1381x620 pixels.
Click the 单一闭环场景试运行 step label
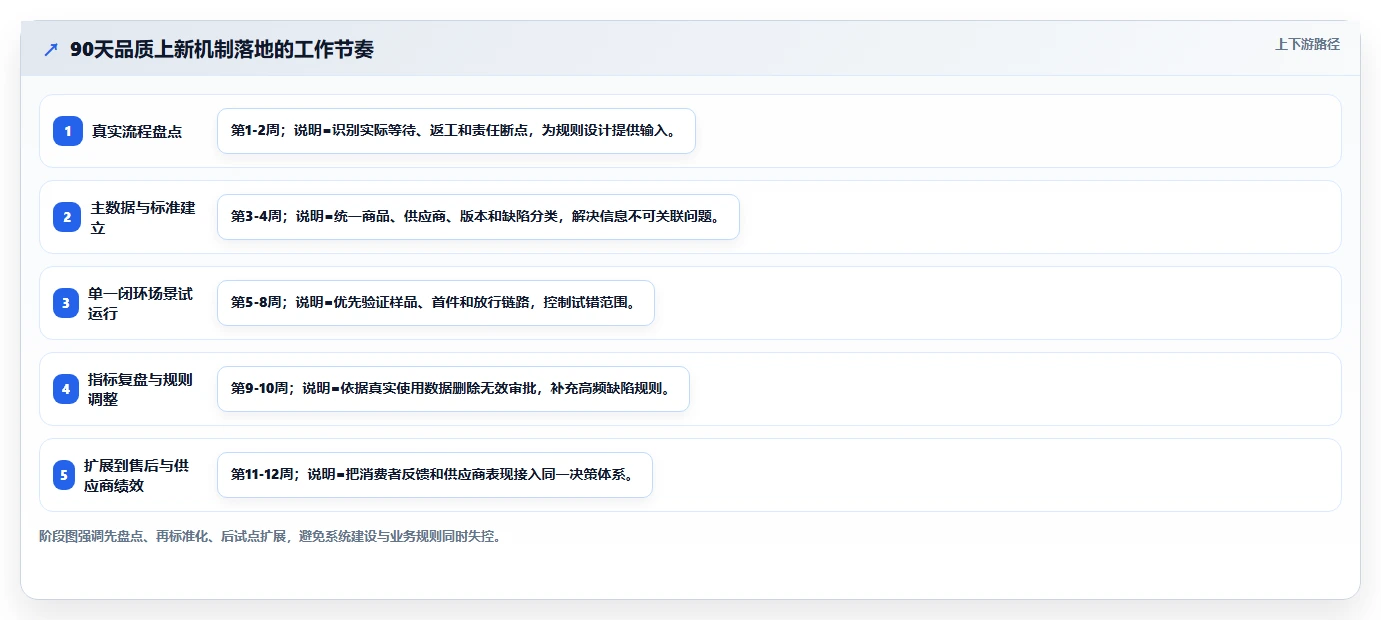pos(140,303)
